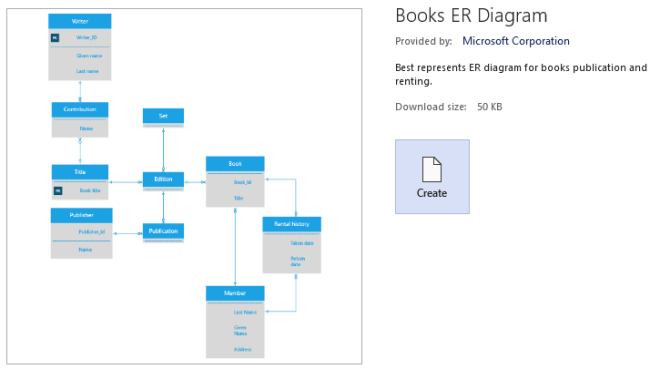
Task: Click the Member entity header in preview
Action: (235, 293)
